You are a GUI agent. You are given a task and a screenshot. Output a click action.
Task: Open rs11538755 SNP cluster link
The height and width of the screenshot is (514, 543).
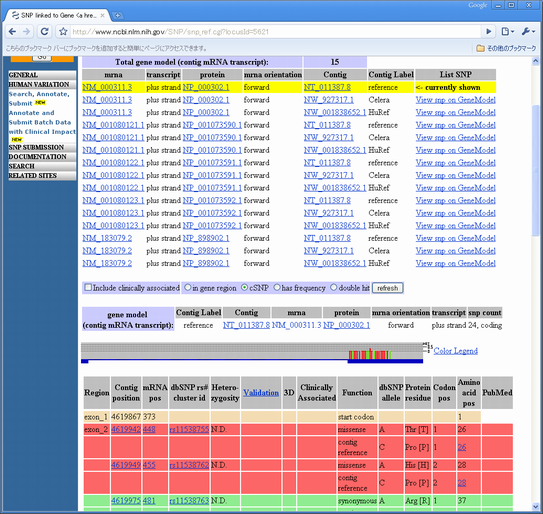click(x=189, y=429)
